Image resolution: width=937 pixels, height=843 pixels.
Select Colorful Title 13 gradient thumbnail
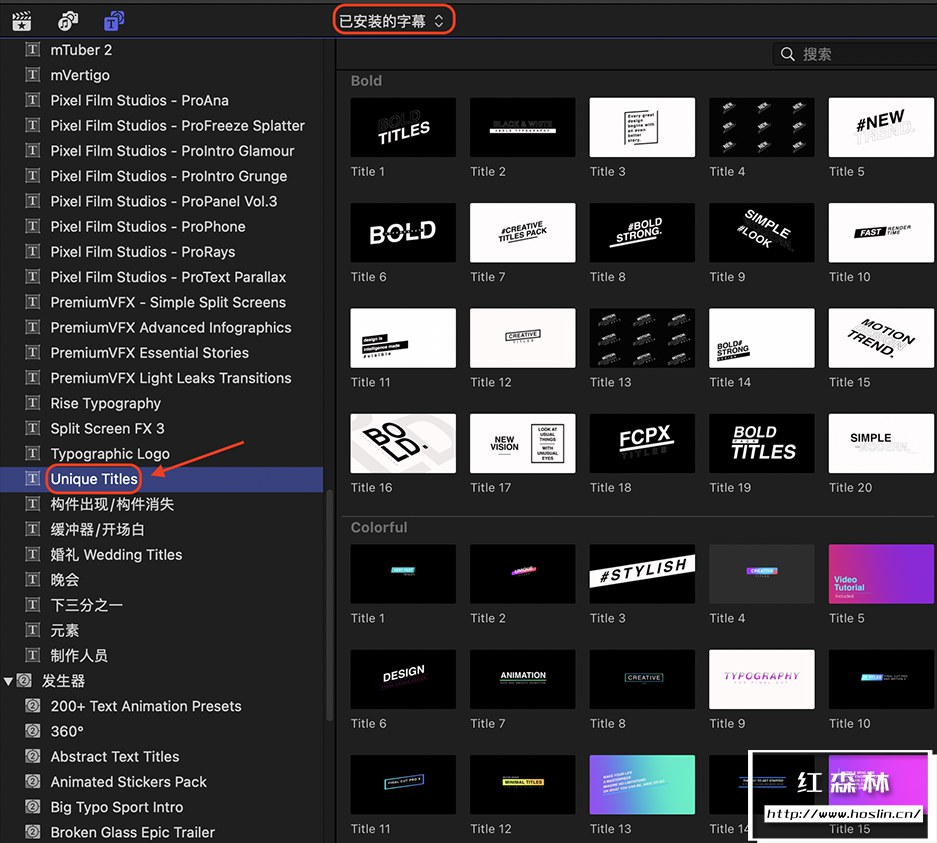pos(642,784)
